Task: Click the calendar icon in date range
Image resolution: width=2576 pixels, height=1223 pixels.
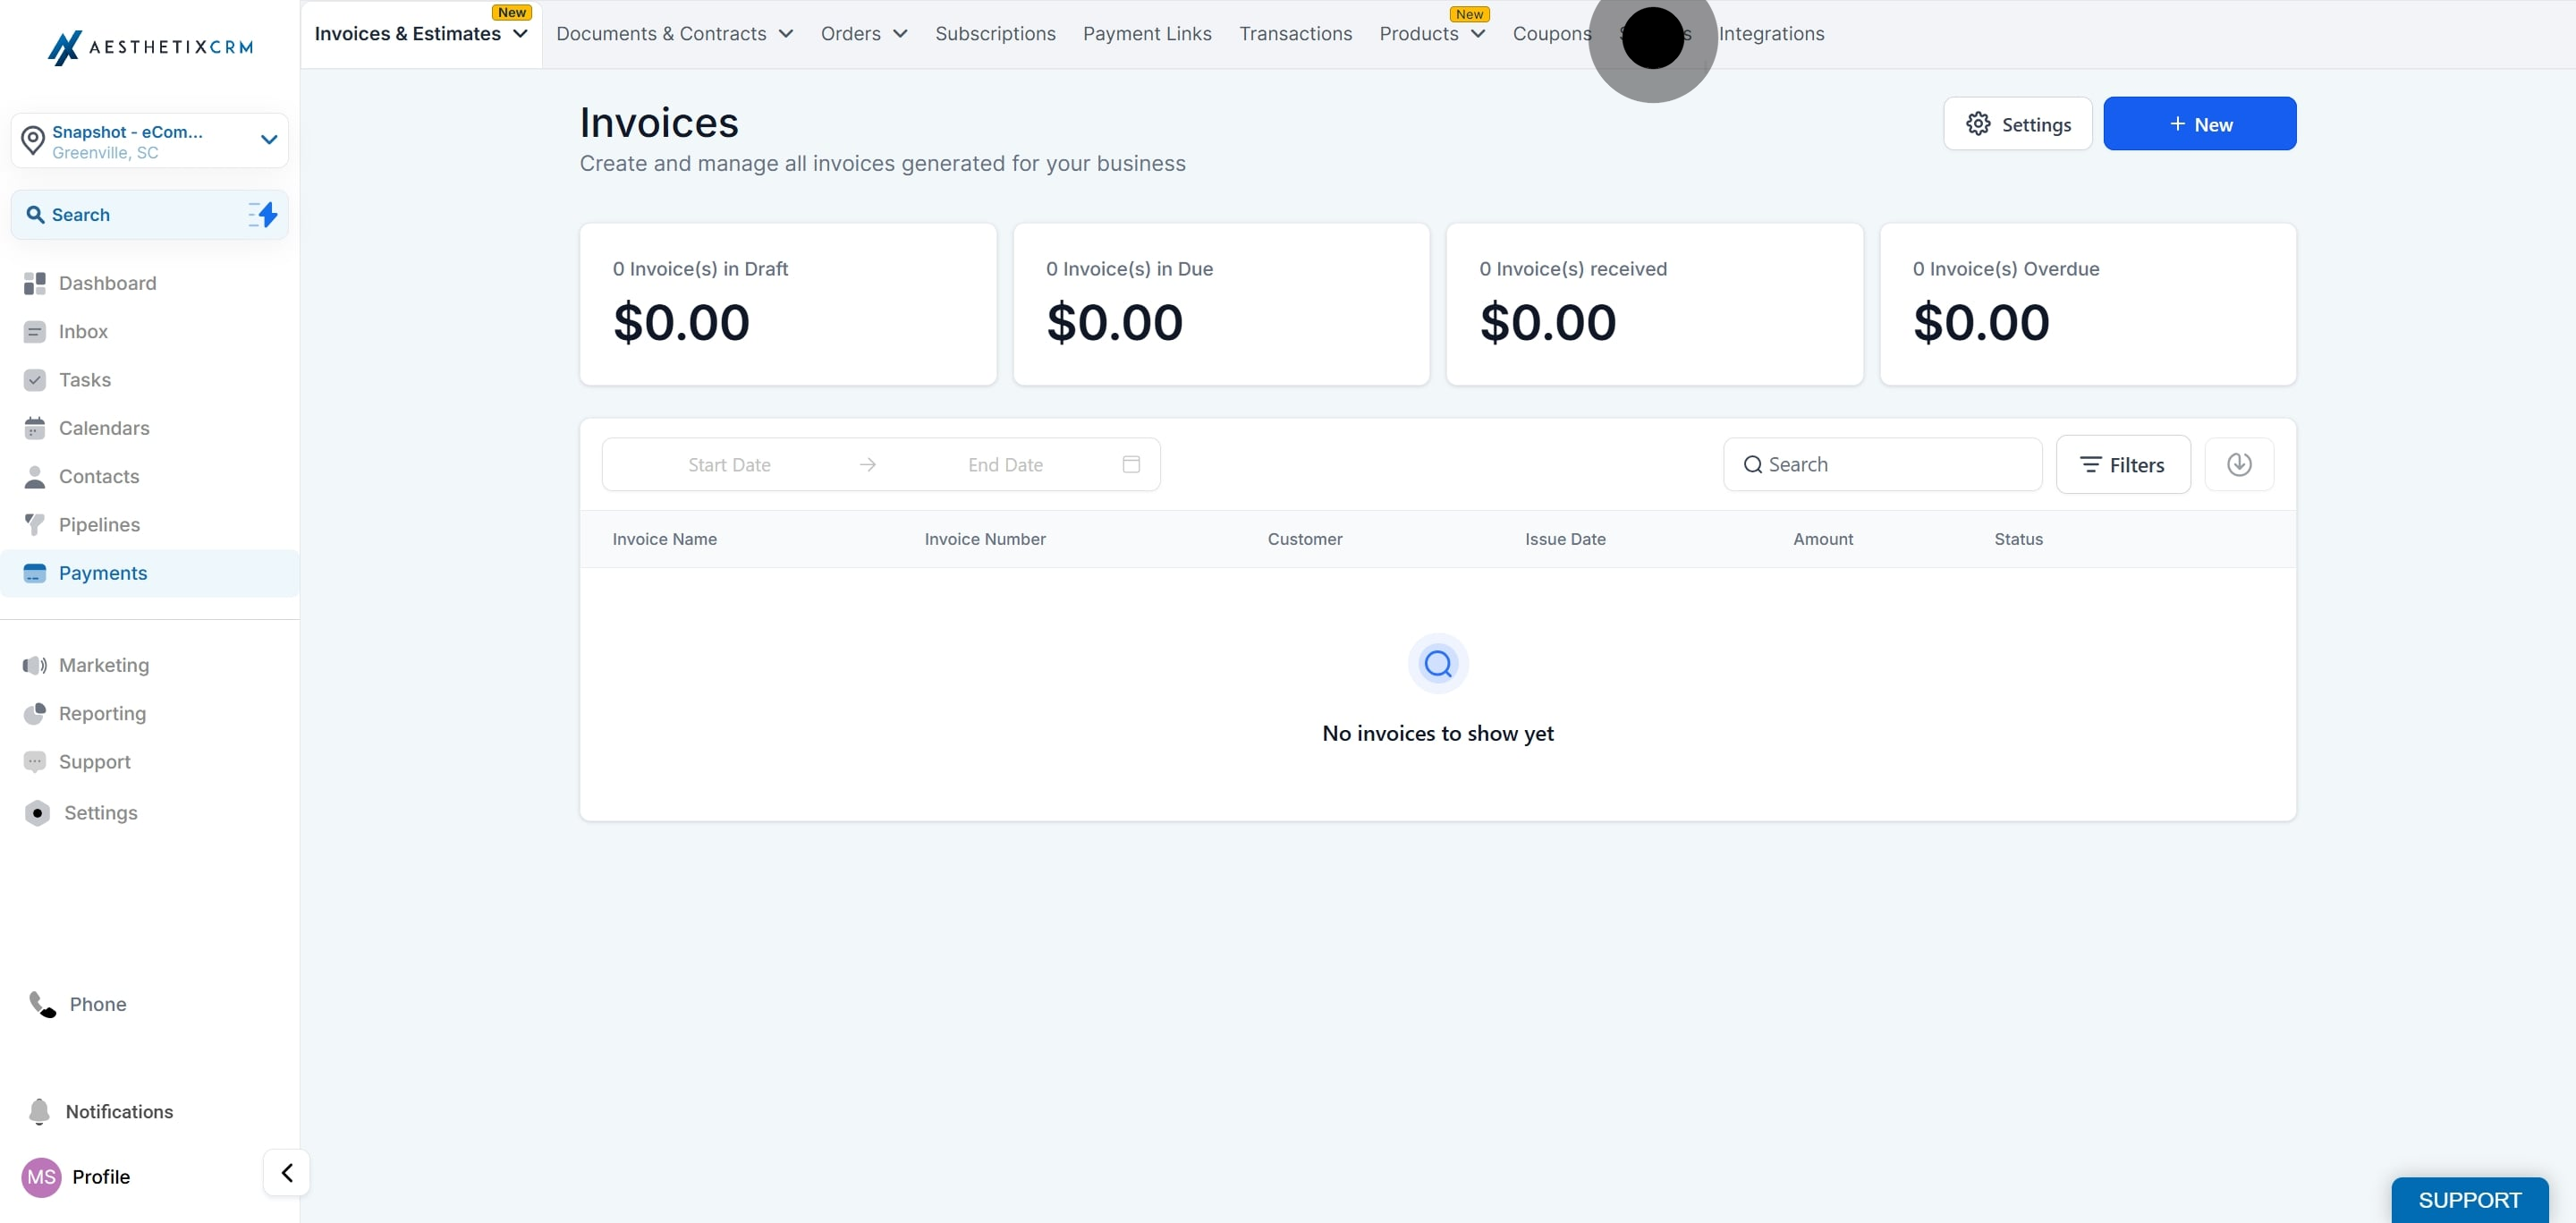Action: coord(1130,464)
